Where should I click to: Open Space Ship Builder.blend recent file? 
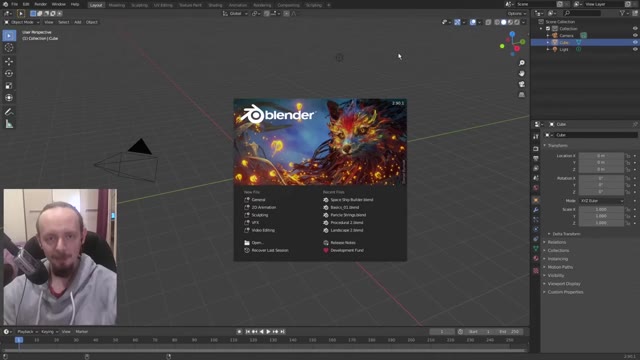(351, 200)
